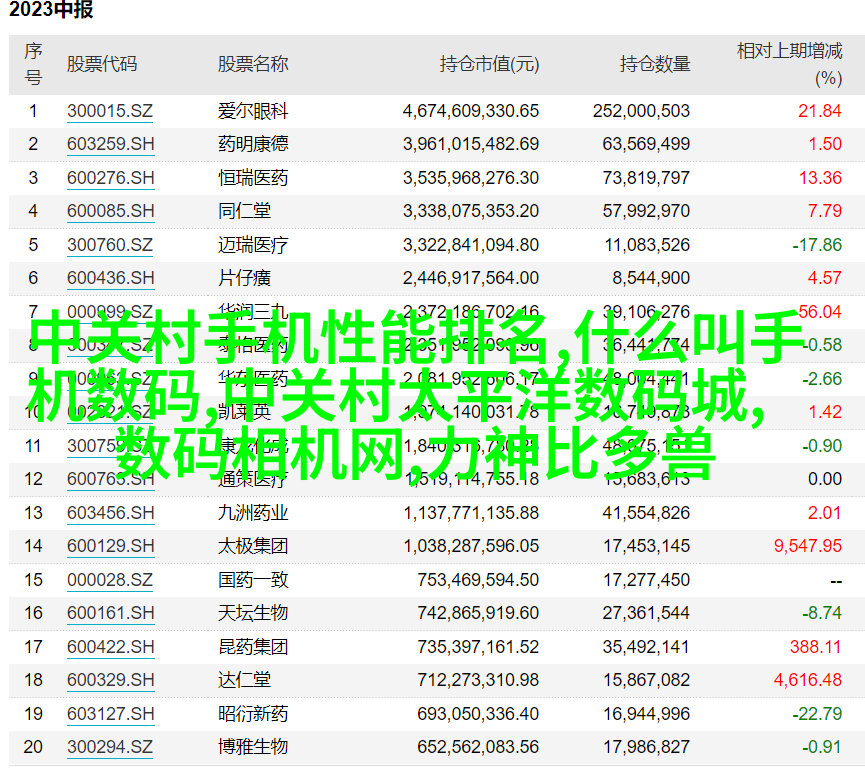The height and width of the screenshot is (776, 865).
Task: Click stock name 药明康德
Action: [253, 145]
